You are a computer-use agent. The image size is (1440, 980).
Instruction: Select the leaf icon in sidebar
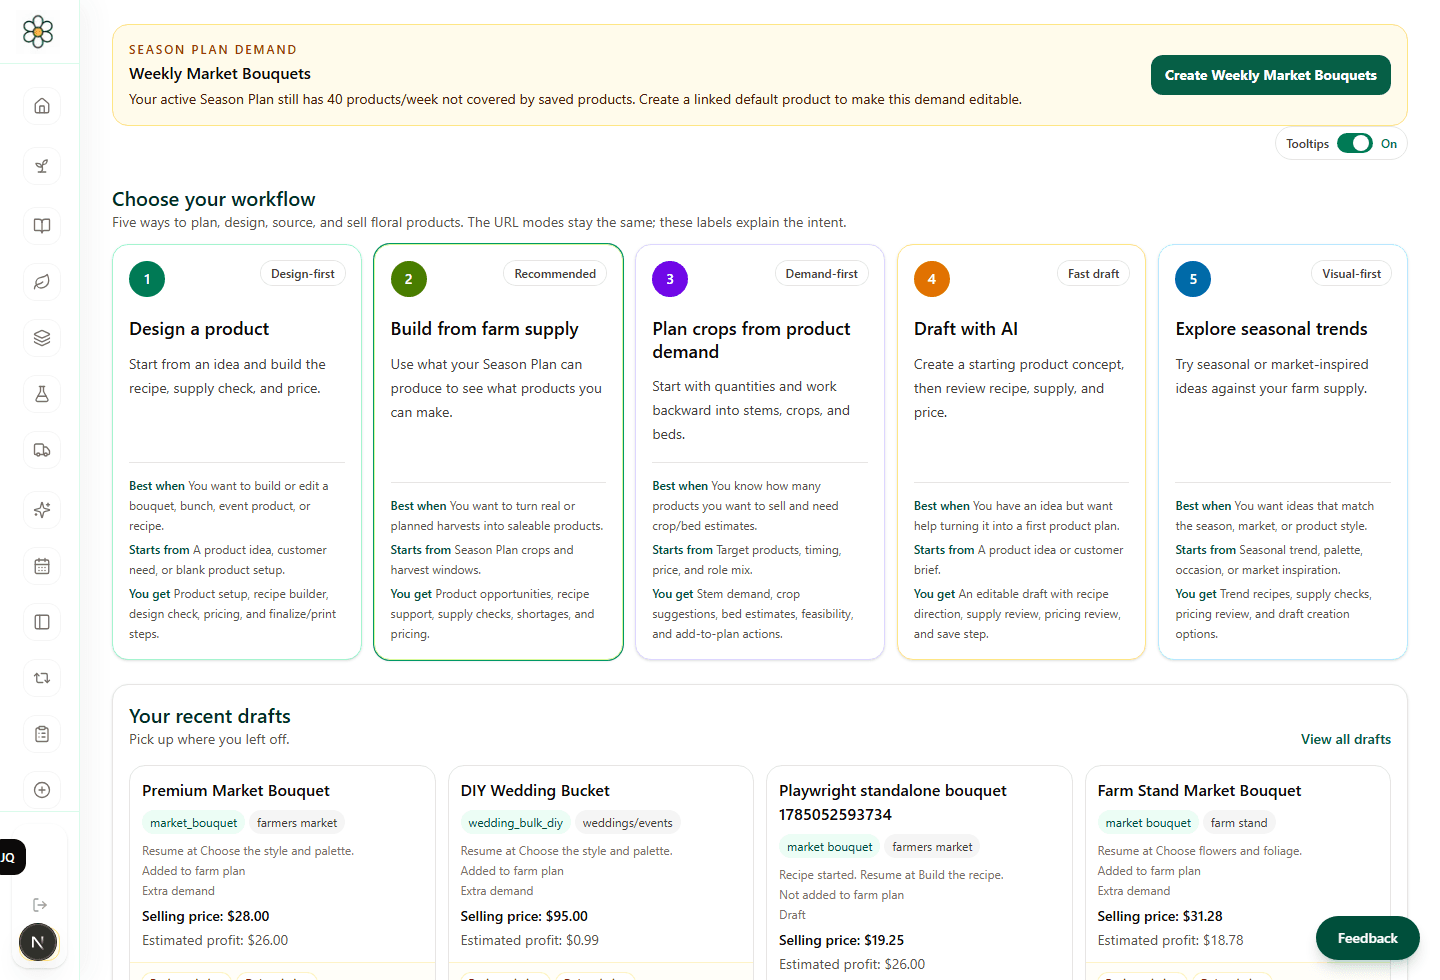[42, 282]
